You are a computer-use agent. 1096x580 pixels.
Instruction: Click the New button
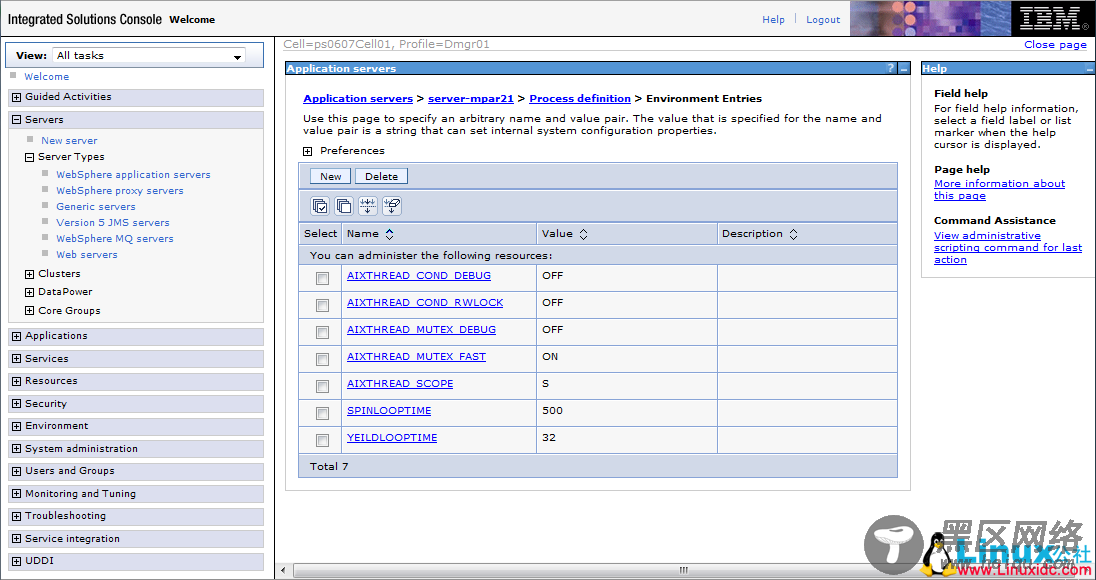[x=331, y=177]
